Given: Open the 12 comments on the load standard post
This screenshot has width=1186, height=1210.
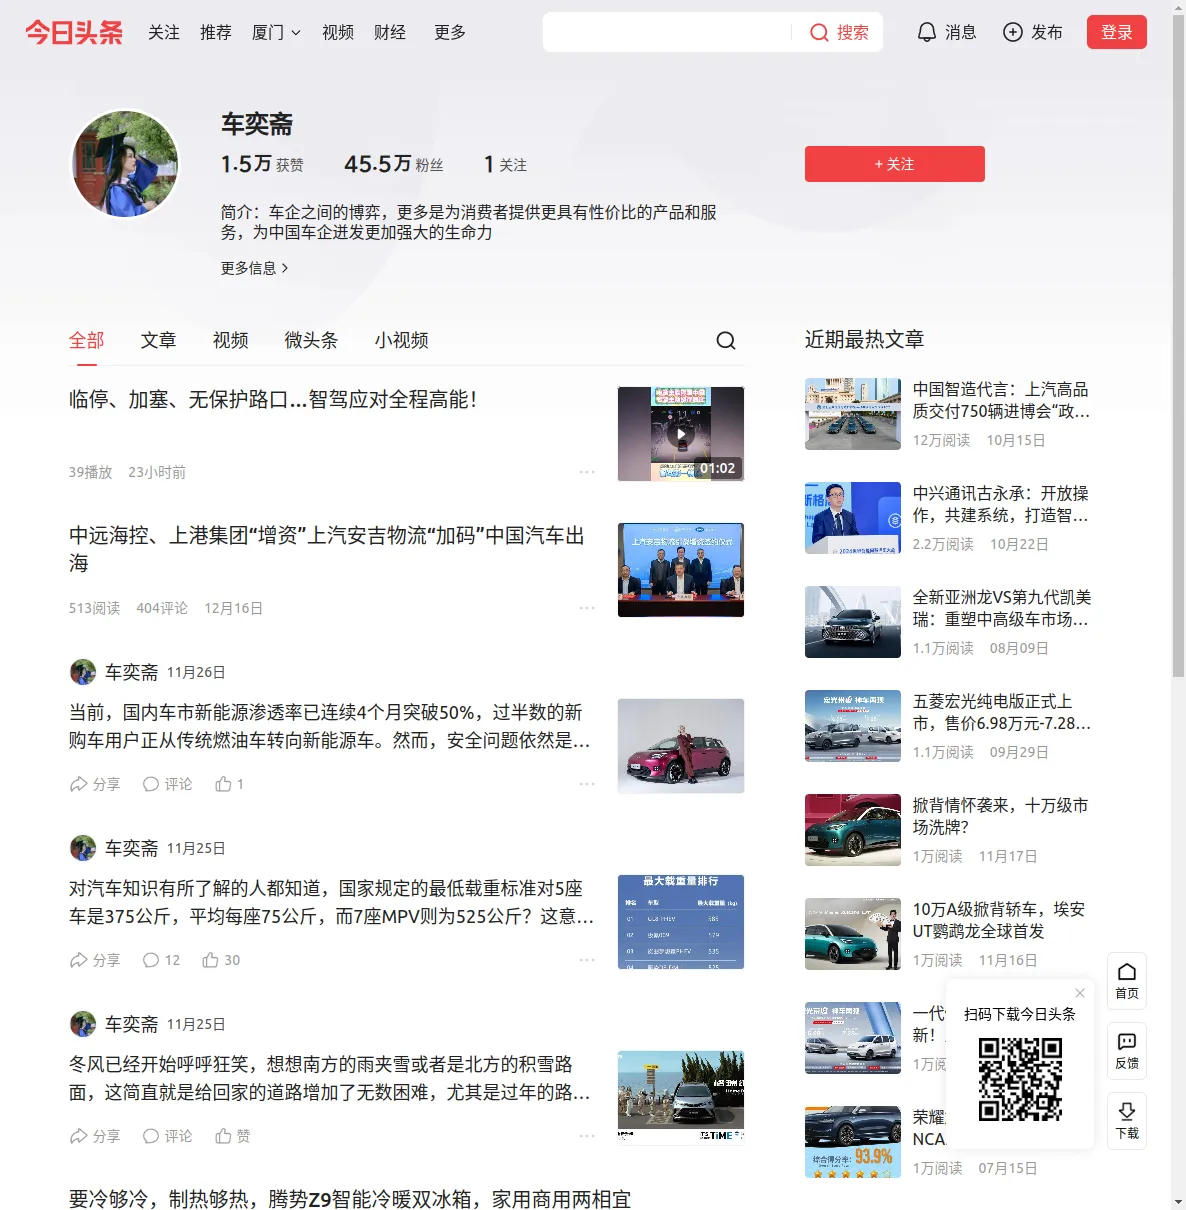Looking at the screenshot, I should [x=161, y=960].
